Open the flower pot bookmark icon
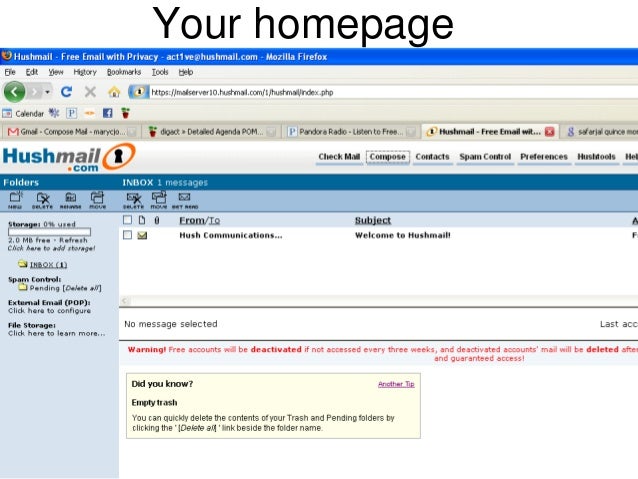This screenshot has height=479, width=638. 125,113
